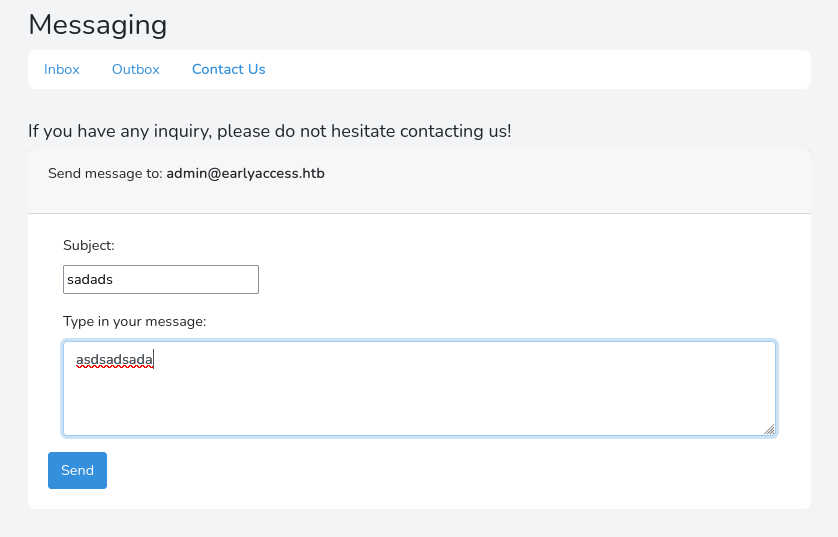Switch to the Outbox tab
The width and height of the screenshot is (838, 537).
point(135,69)
